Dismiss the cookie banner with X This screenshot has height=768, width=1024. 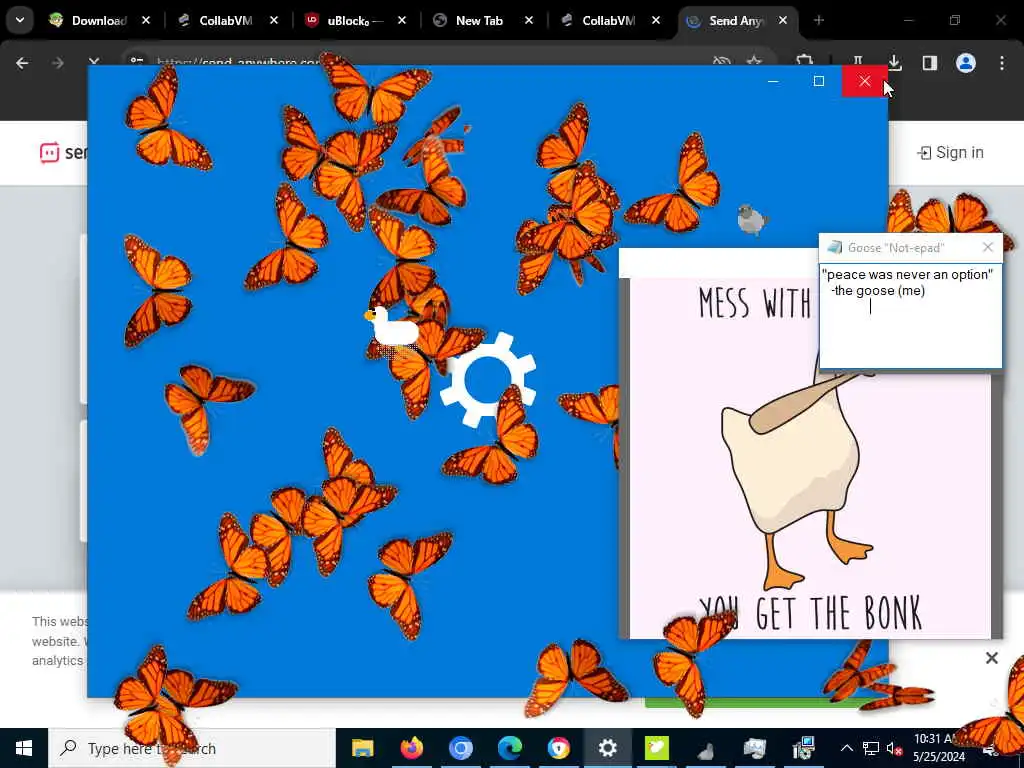[x=991, y=658]
